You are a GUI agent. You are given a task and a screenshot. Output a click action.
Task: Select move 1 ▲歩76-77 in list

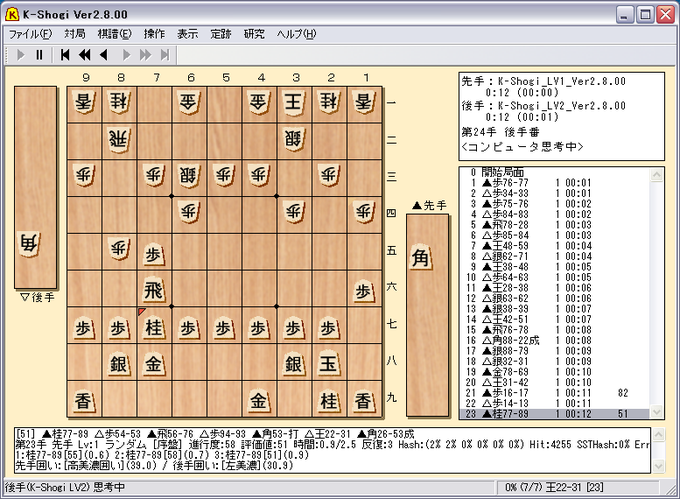[554, 183]
